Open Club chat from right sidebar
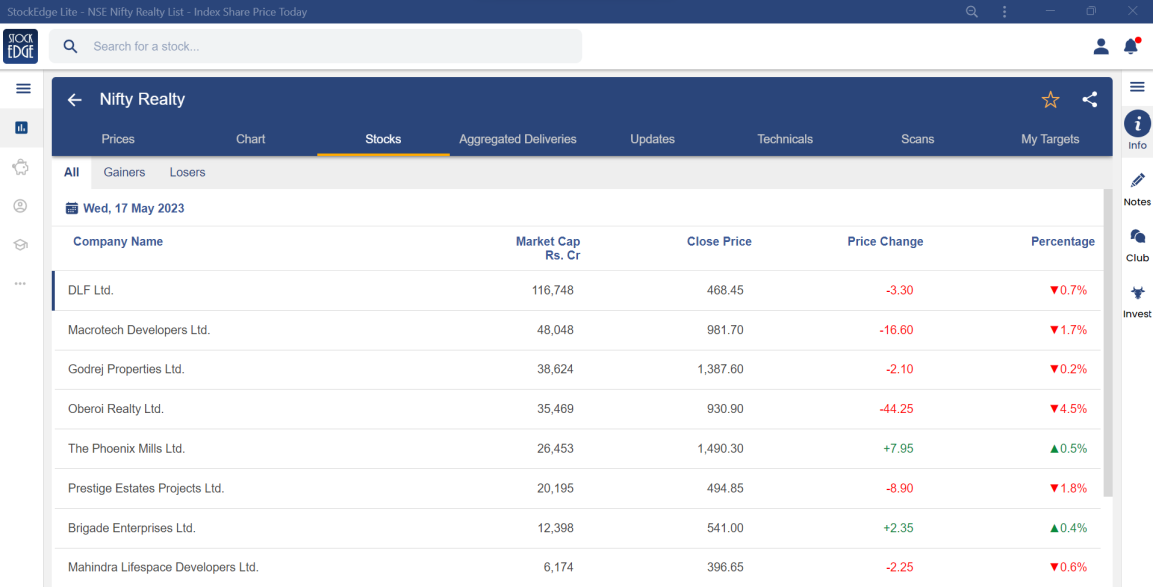 (x=1137, y=244)
